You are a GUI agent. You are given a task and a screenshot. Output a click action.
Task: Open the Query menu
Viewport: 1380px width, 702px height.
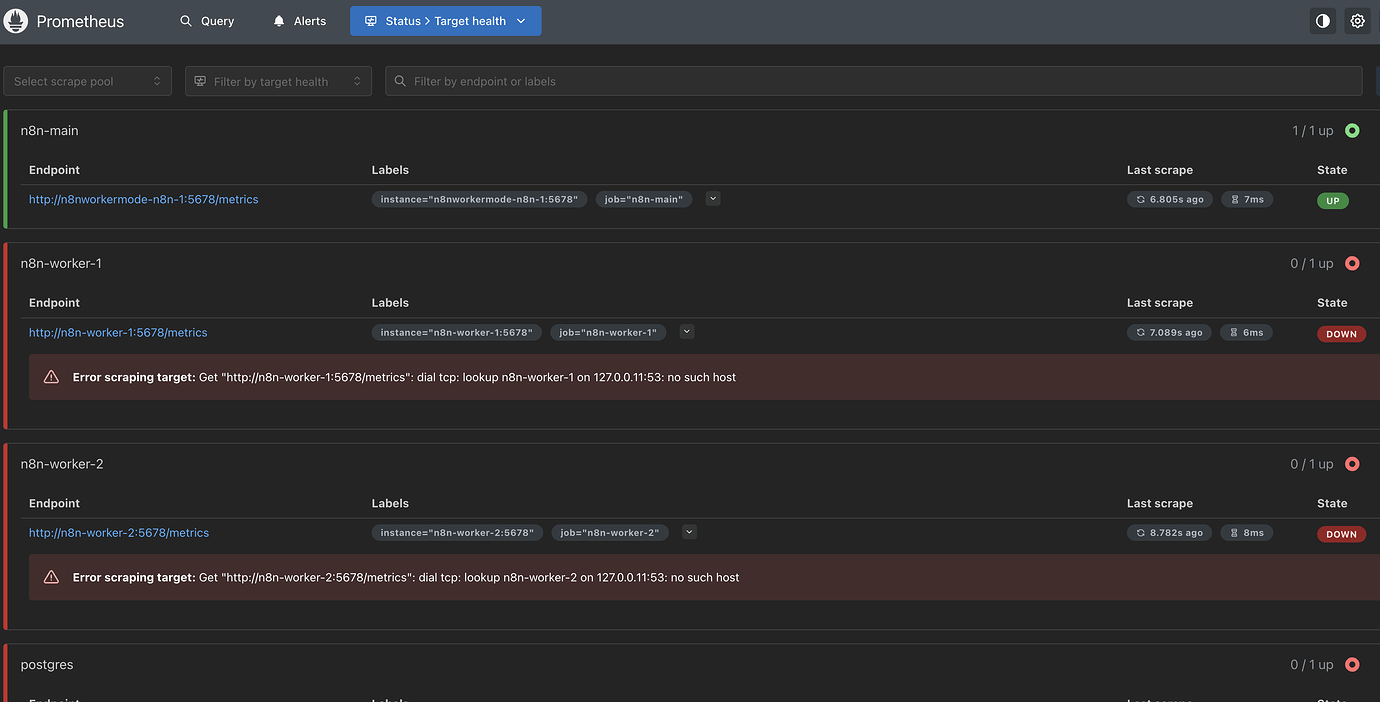pos(206,20)
